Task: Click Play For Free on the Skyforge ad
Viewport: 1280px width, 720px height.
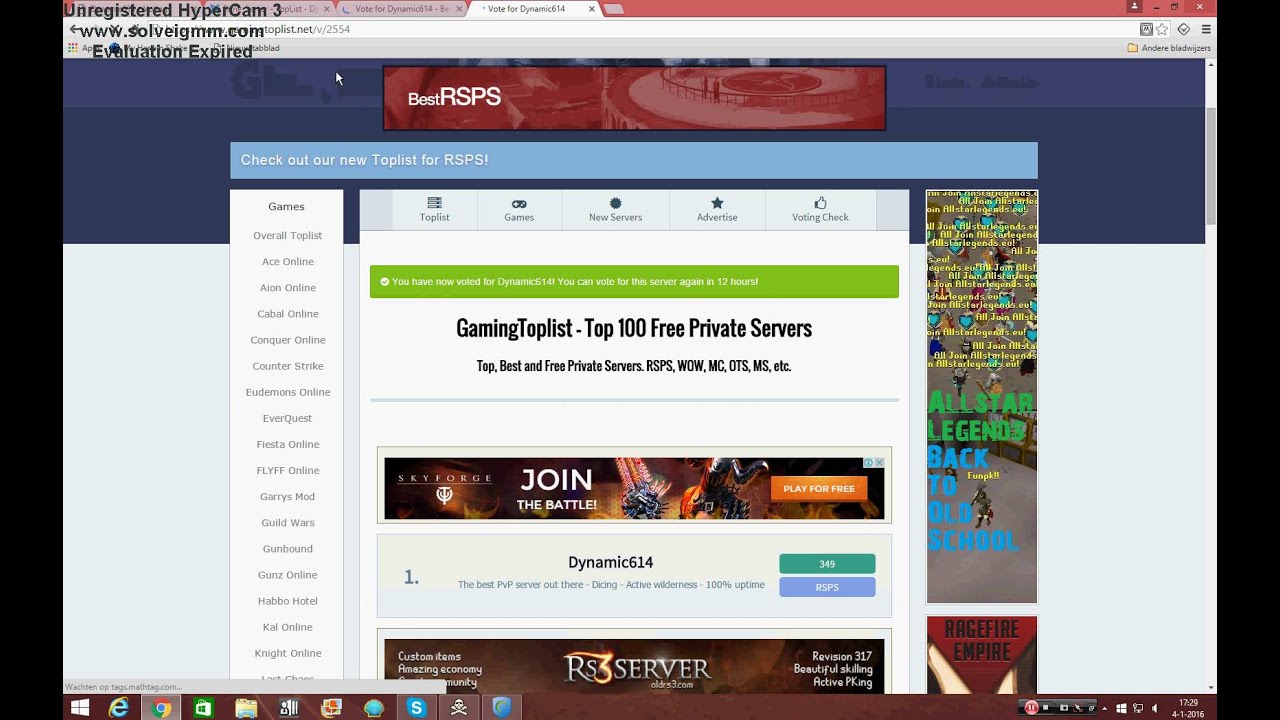Action: 819,489
